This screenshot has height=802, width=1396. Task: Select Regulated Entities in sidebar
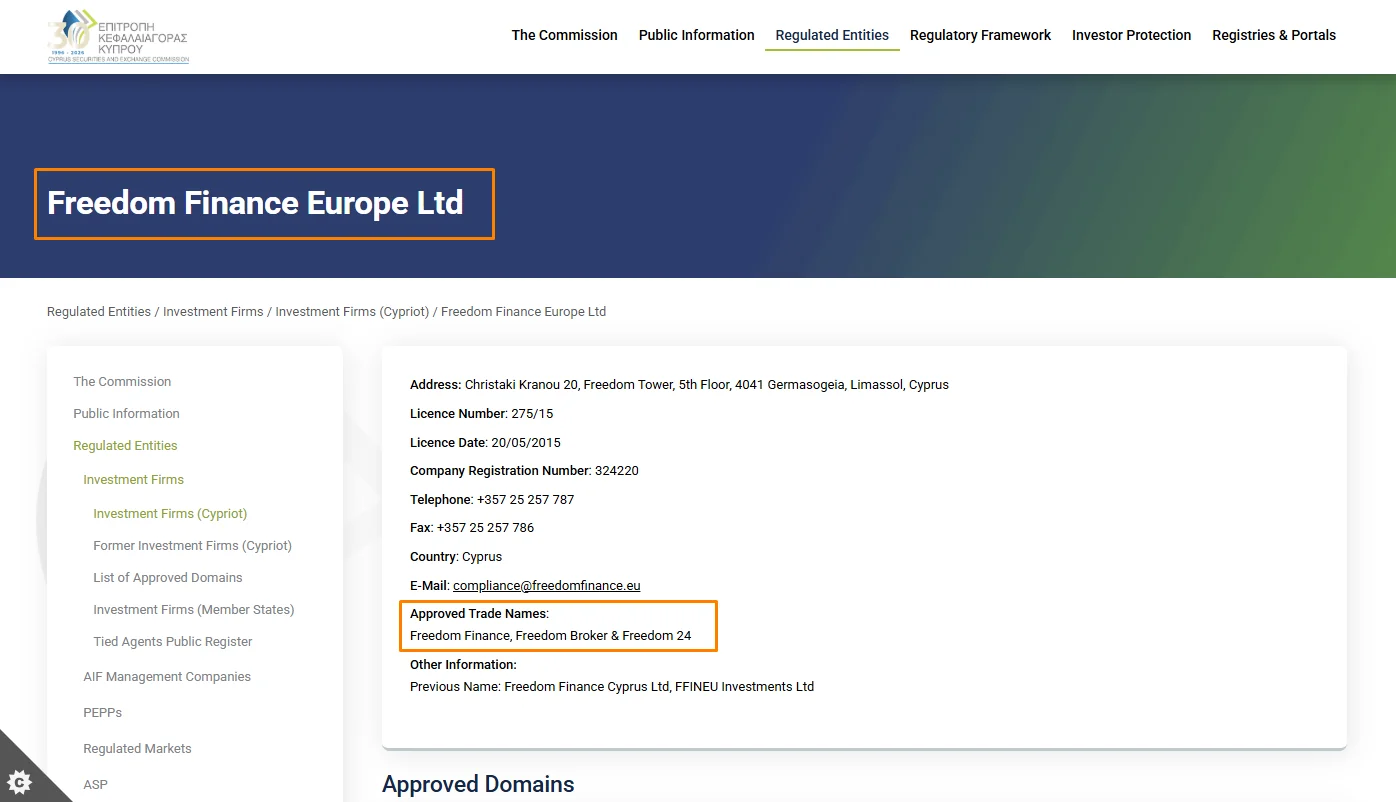coord(125,446)
